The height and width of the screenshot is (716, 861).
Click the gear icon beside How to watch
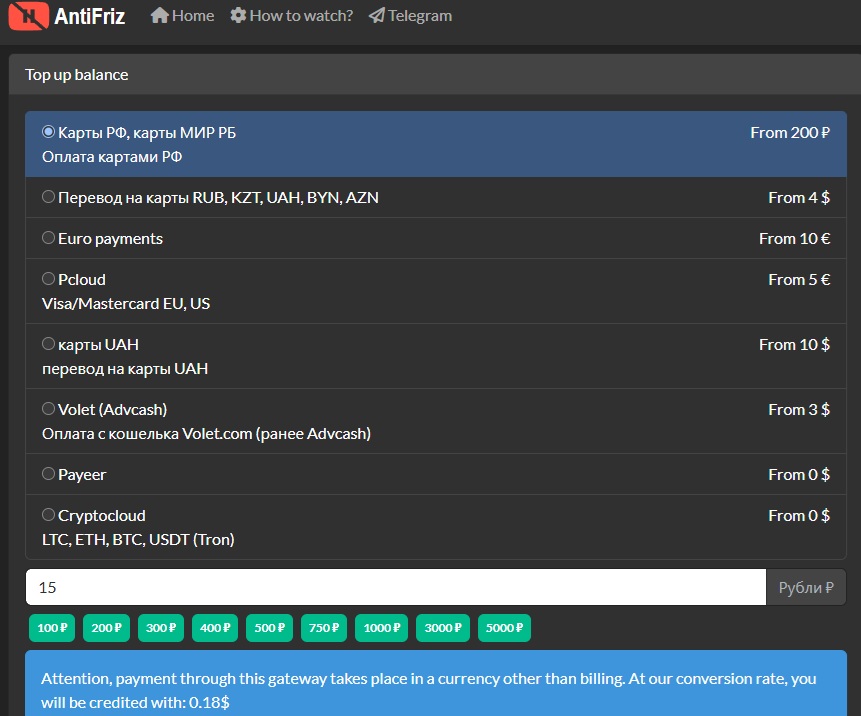pos(238,15)
